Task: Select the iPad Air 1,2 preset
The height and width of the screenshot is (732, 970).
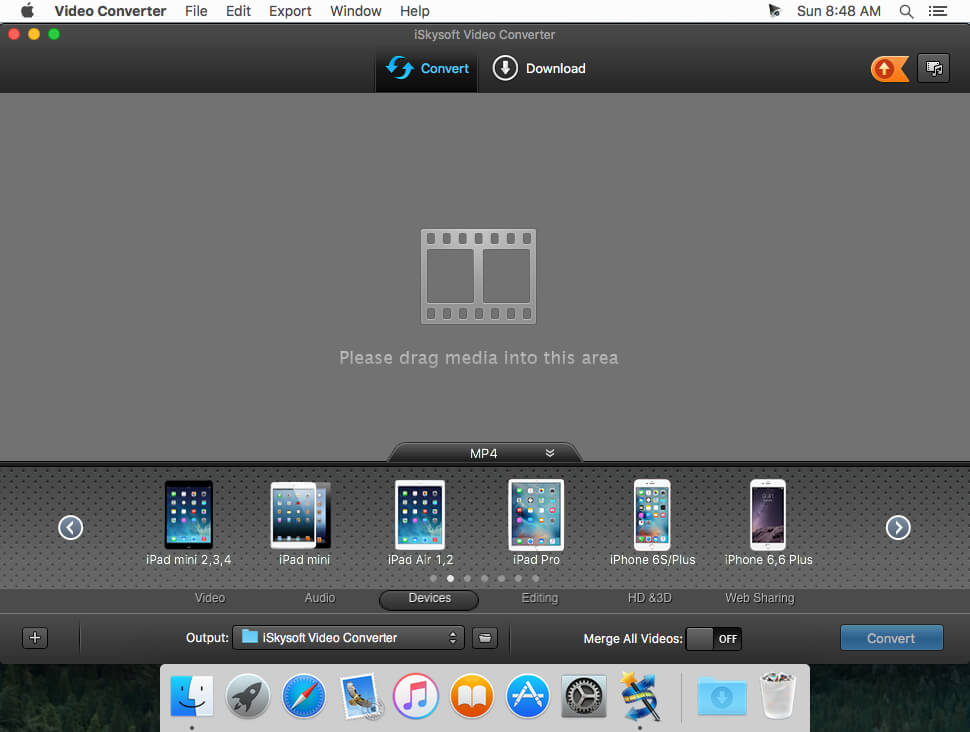Action: tap(420, 523)
